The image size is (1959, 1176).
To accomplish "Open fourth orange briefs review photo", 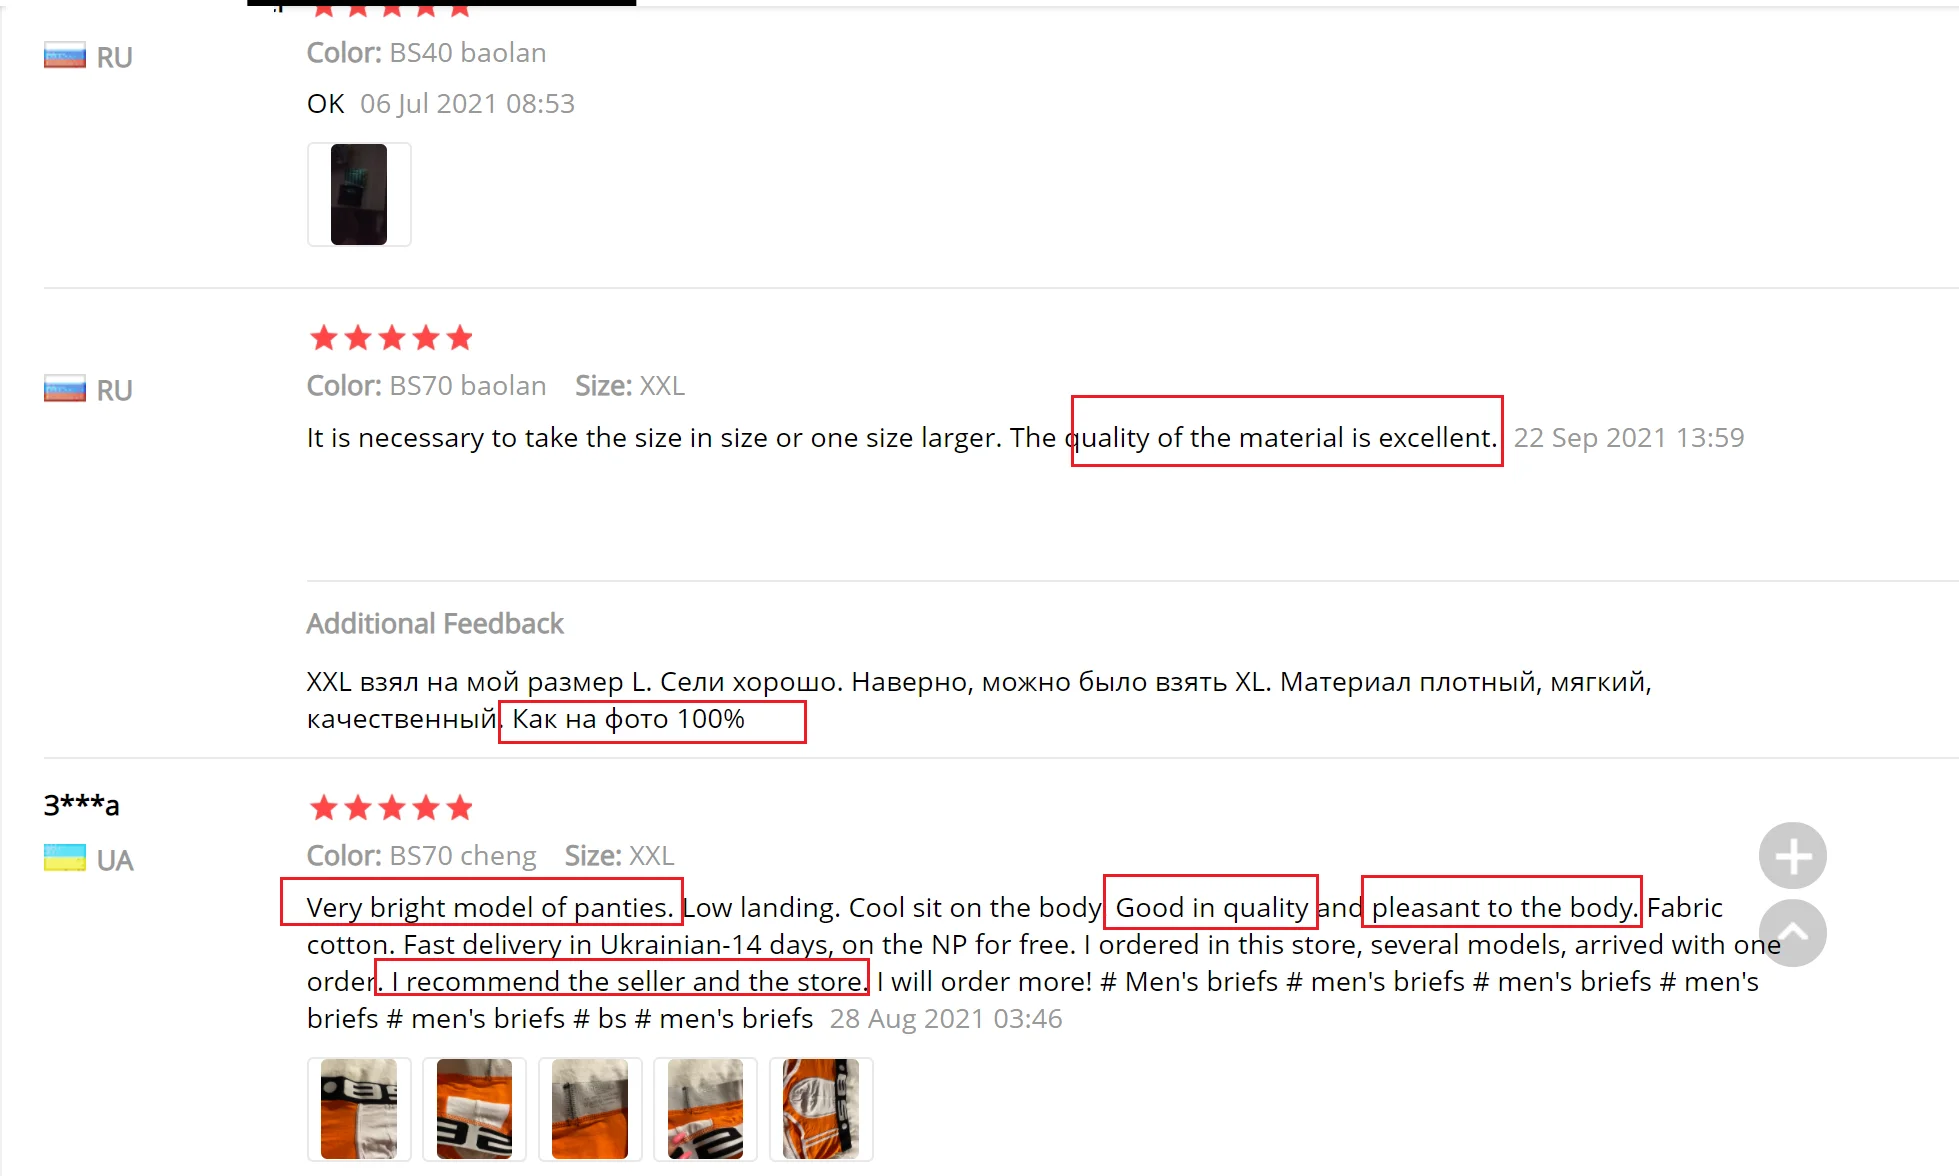I will pyautogui.click(x=705, y=1109).
